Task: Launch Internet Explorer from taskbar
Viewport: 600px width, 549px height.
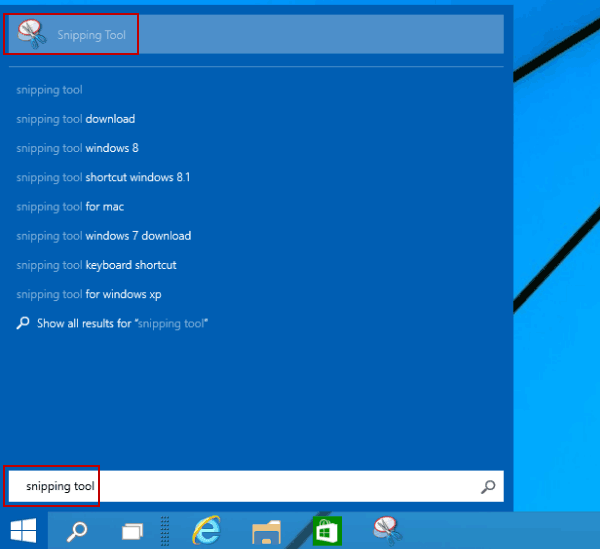Action: point(207,530)
